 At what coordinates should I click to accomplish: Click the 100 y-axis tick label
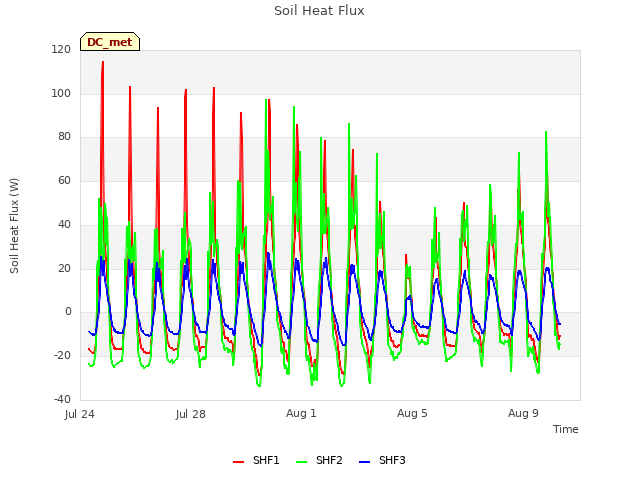point(61,93)
